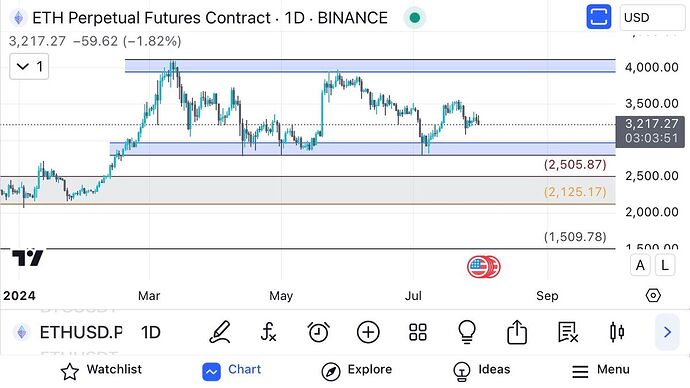Change the 1D timeframe interval
The image size is (690, 388).
pyautogui.click(x=151, y=332)
